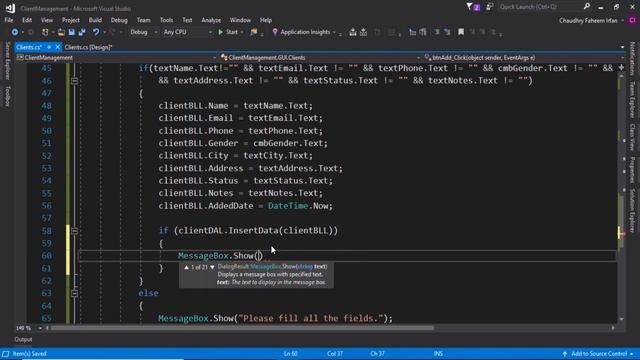The width and height of the screenshot is (640, 360).
Task: Save the current file via floppy icon
Action: [71, 32]
